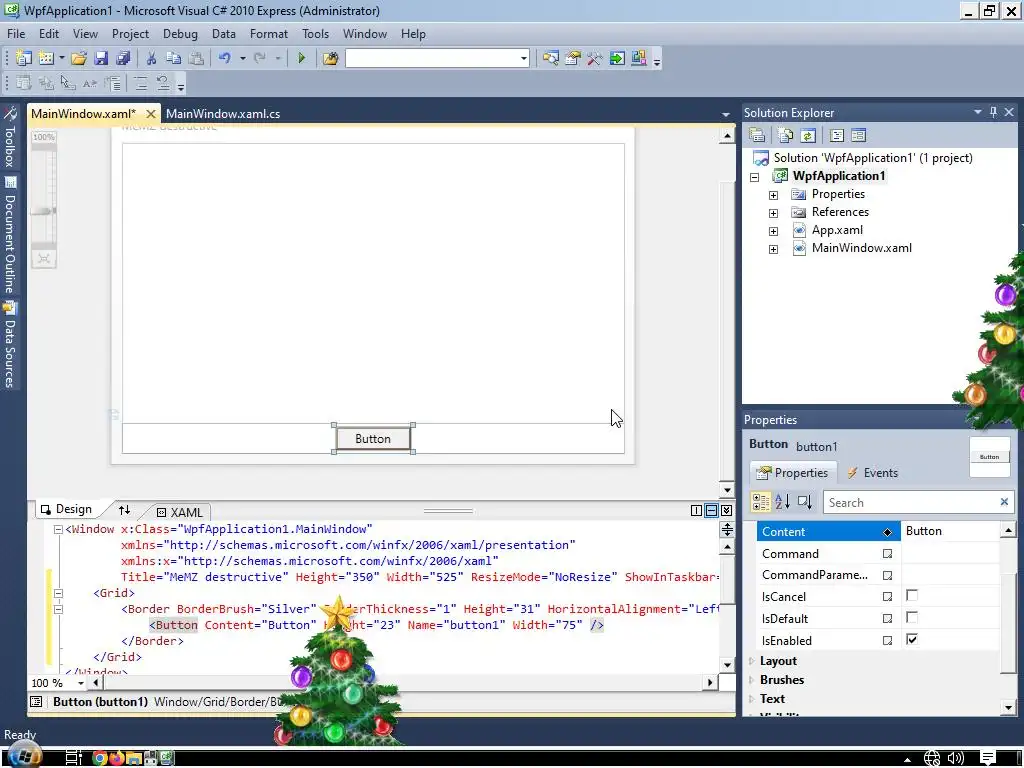
Task: Click the Command property marker square
Action: tap(888, 554)
